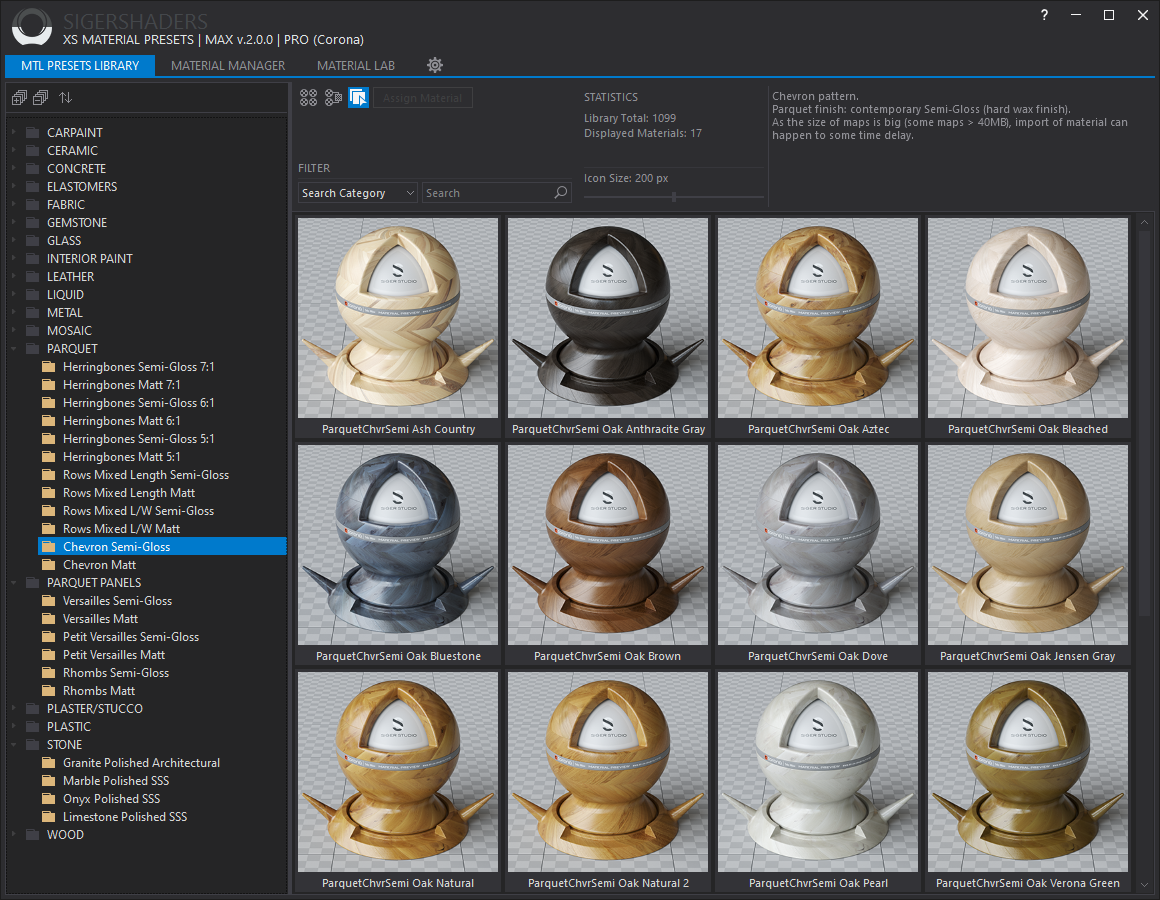This screenshot has height=900, width=1160.
Task: Open Herringbones Semi-Gloss 6:1 folder
Action: [x=138, y=403]
